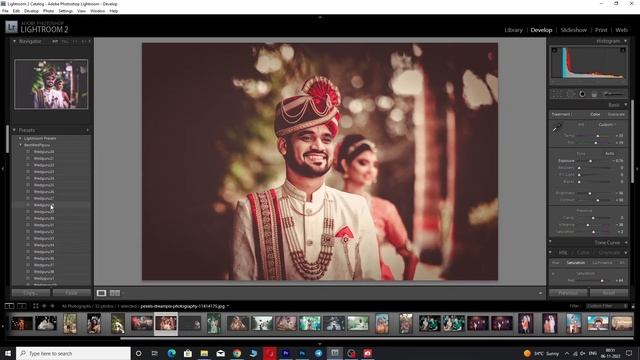Click the Previous button
Viewport: 640px width, 360px height.
coord(568,293)
